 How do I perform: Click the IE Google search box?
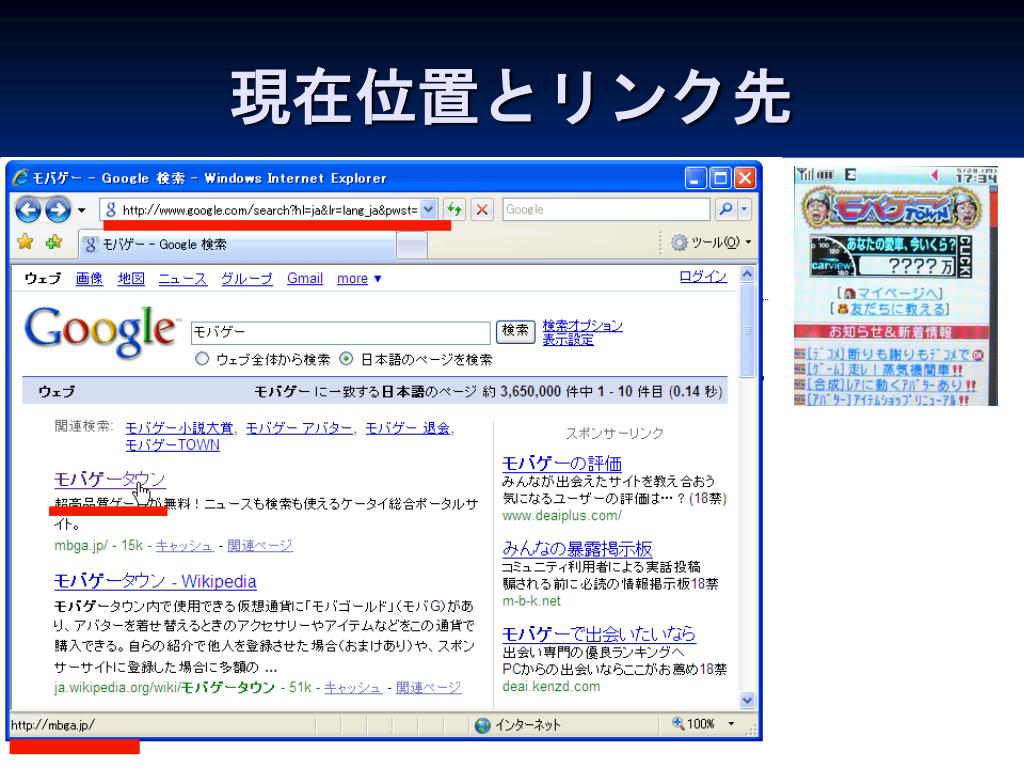[606, 210]
